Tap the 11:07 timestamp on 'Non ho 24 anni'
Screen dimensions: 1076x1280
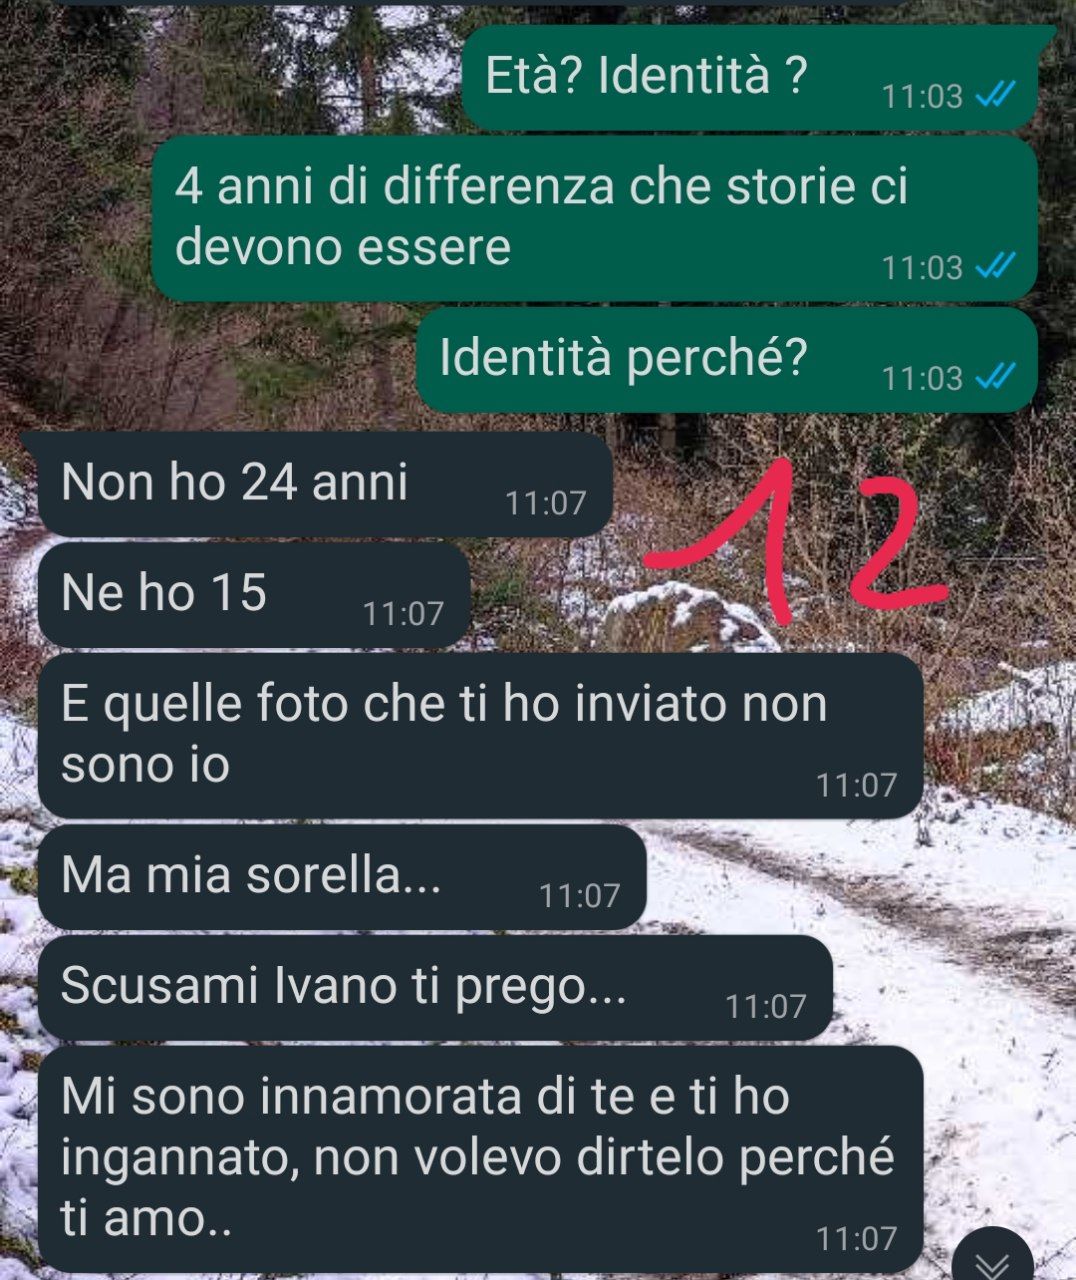click(x=546, y=502)
